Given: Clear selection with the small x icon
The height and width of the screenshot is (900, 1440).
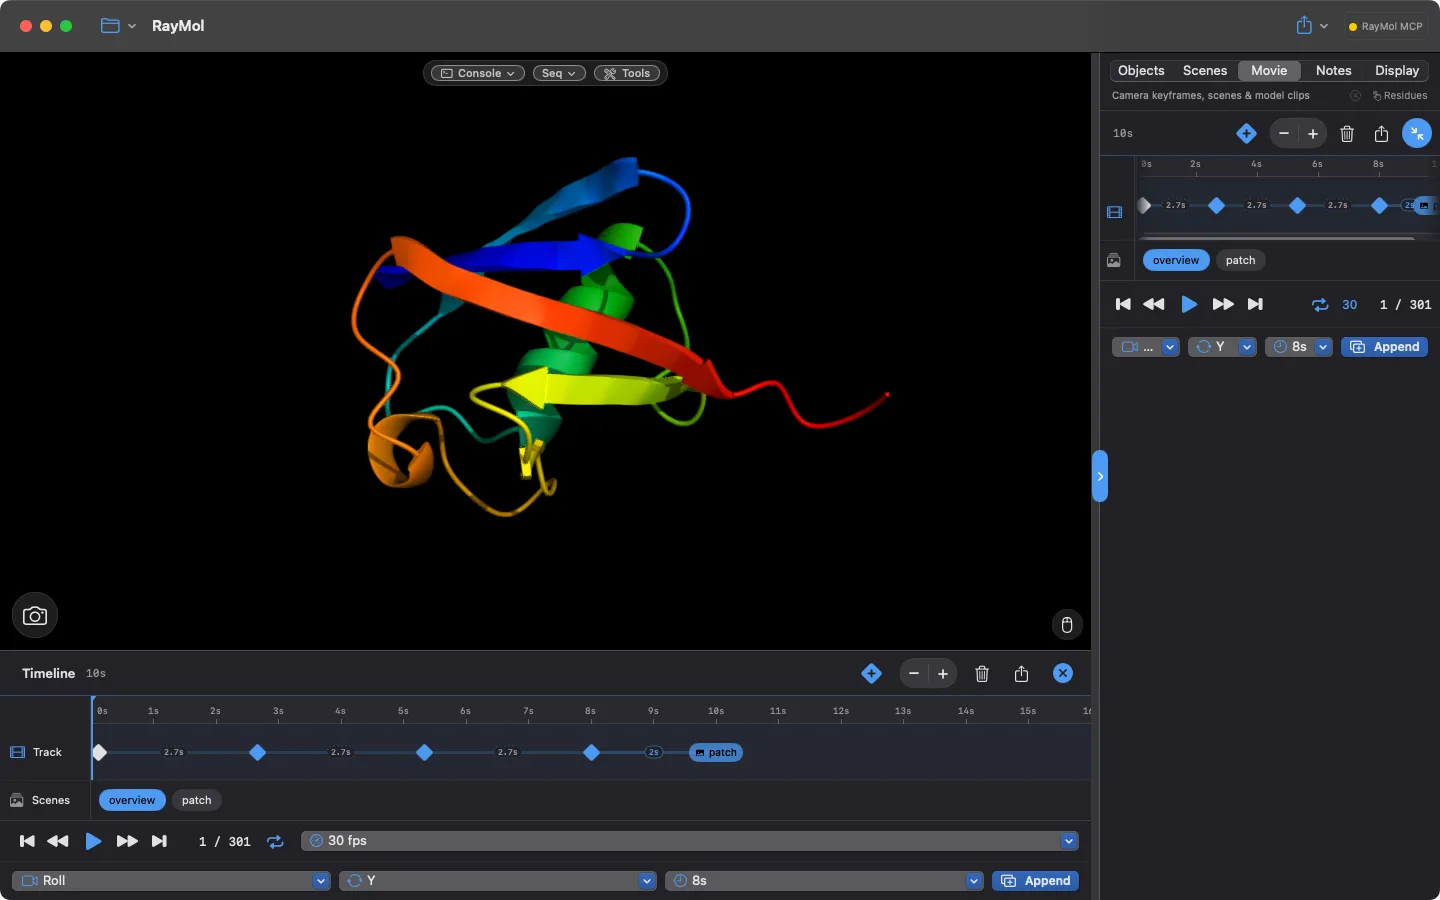Looking at the screenshot, I should (x=1355, y=96).
